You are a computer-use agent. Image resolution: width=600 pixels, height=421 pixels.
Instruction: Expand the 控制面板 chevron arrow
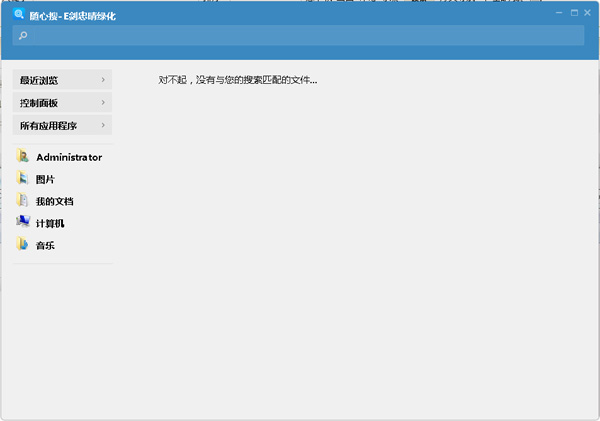(103, 103)
